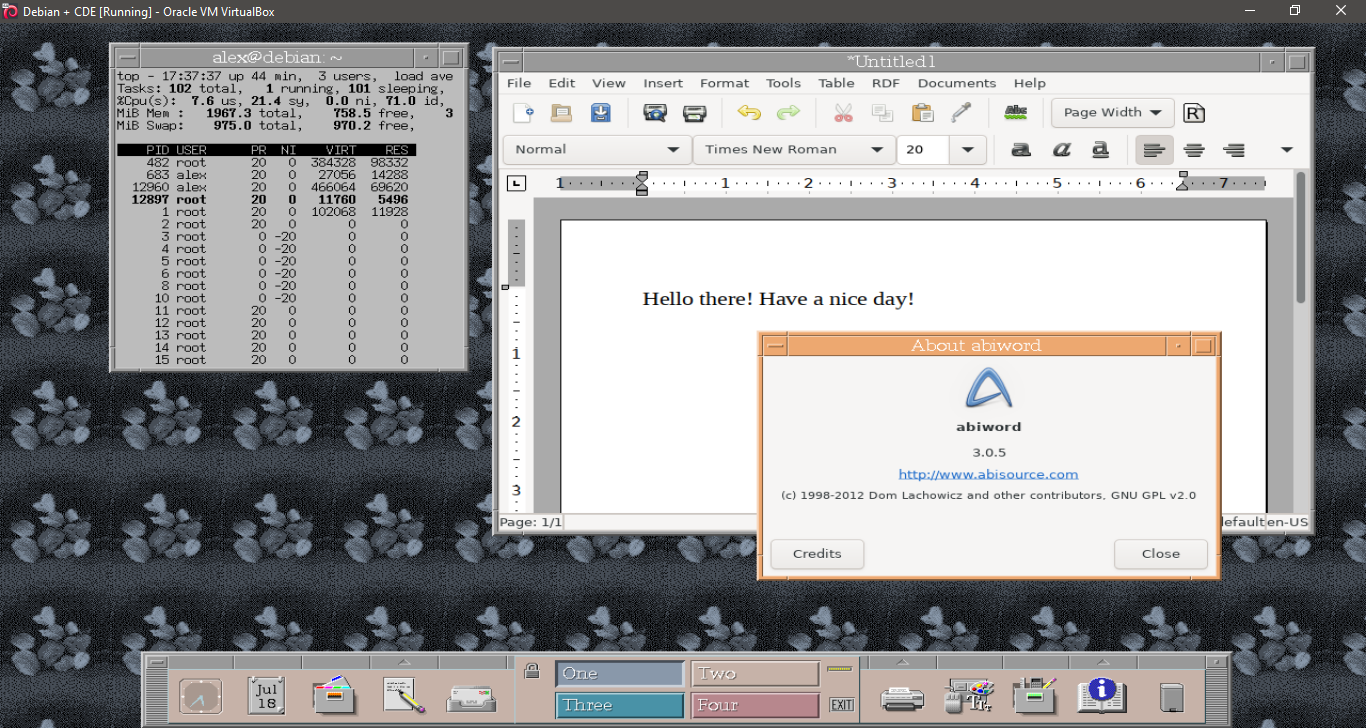
Task: Open CDE Style Manager in front panel
Action: 969,695
